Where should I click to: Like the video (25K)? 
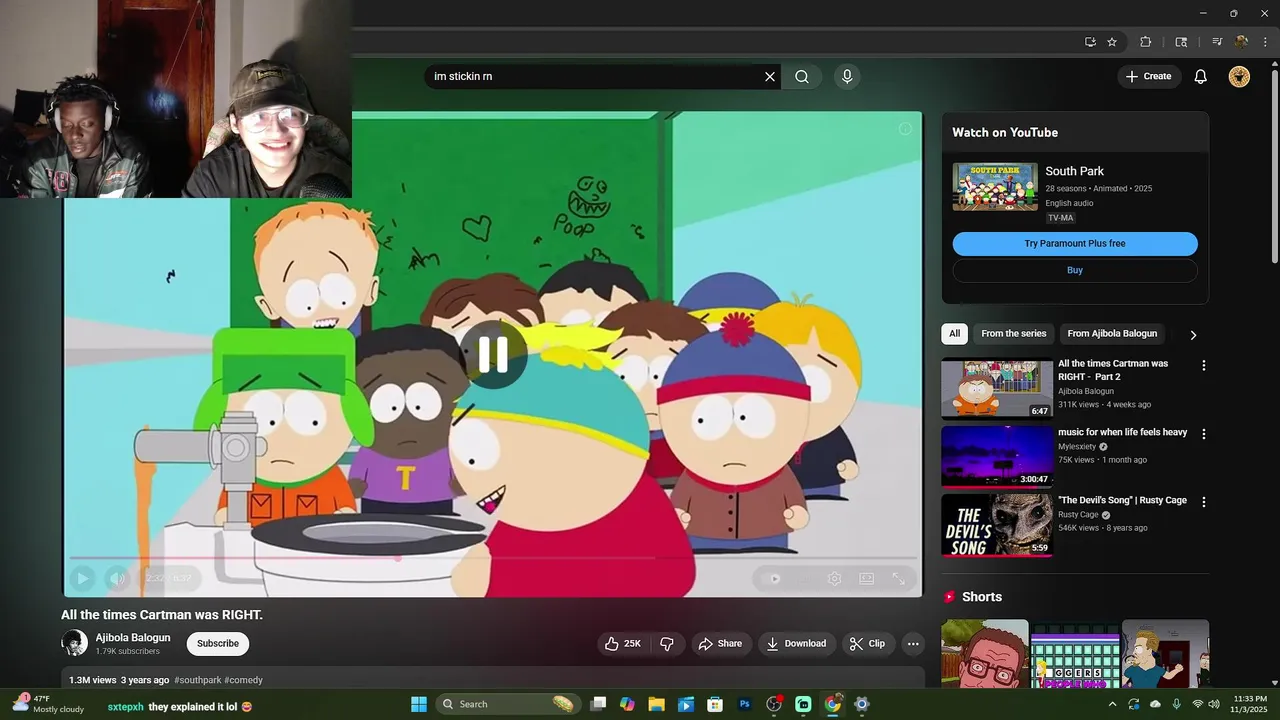tap(622, 644)
